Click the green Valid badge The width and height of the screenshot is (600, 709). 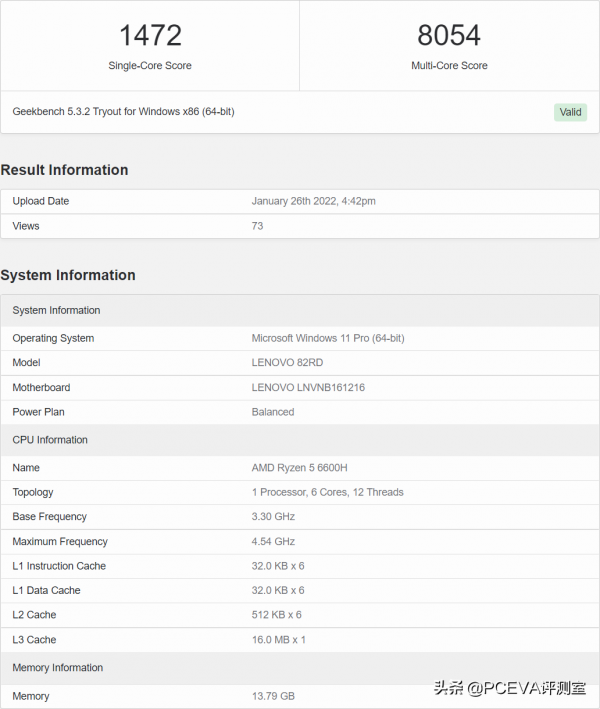tap(570, 112)
